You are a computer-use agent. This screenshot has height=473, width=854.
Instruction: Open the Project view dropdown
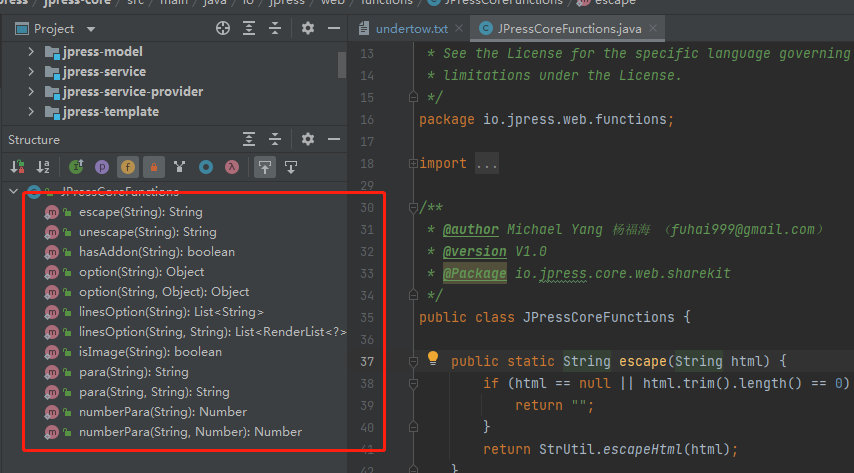point(91,29)
